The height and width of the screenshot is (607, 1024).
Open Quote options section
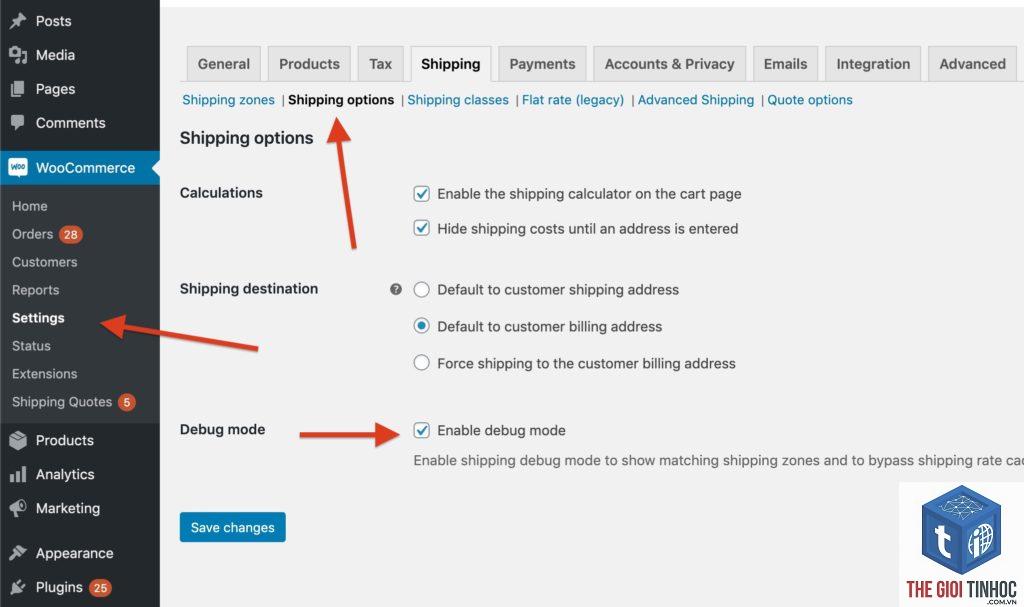[x=810, y=100]
